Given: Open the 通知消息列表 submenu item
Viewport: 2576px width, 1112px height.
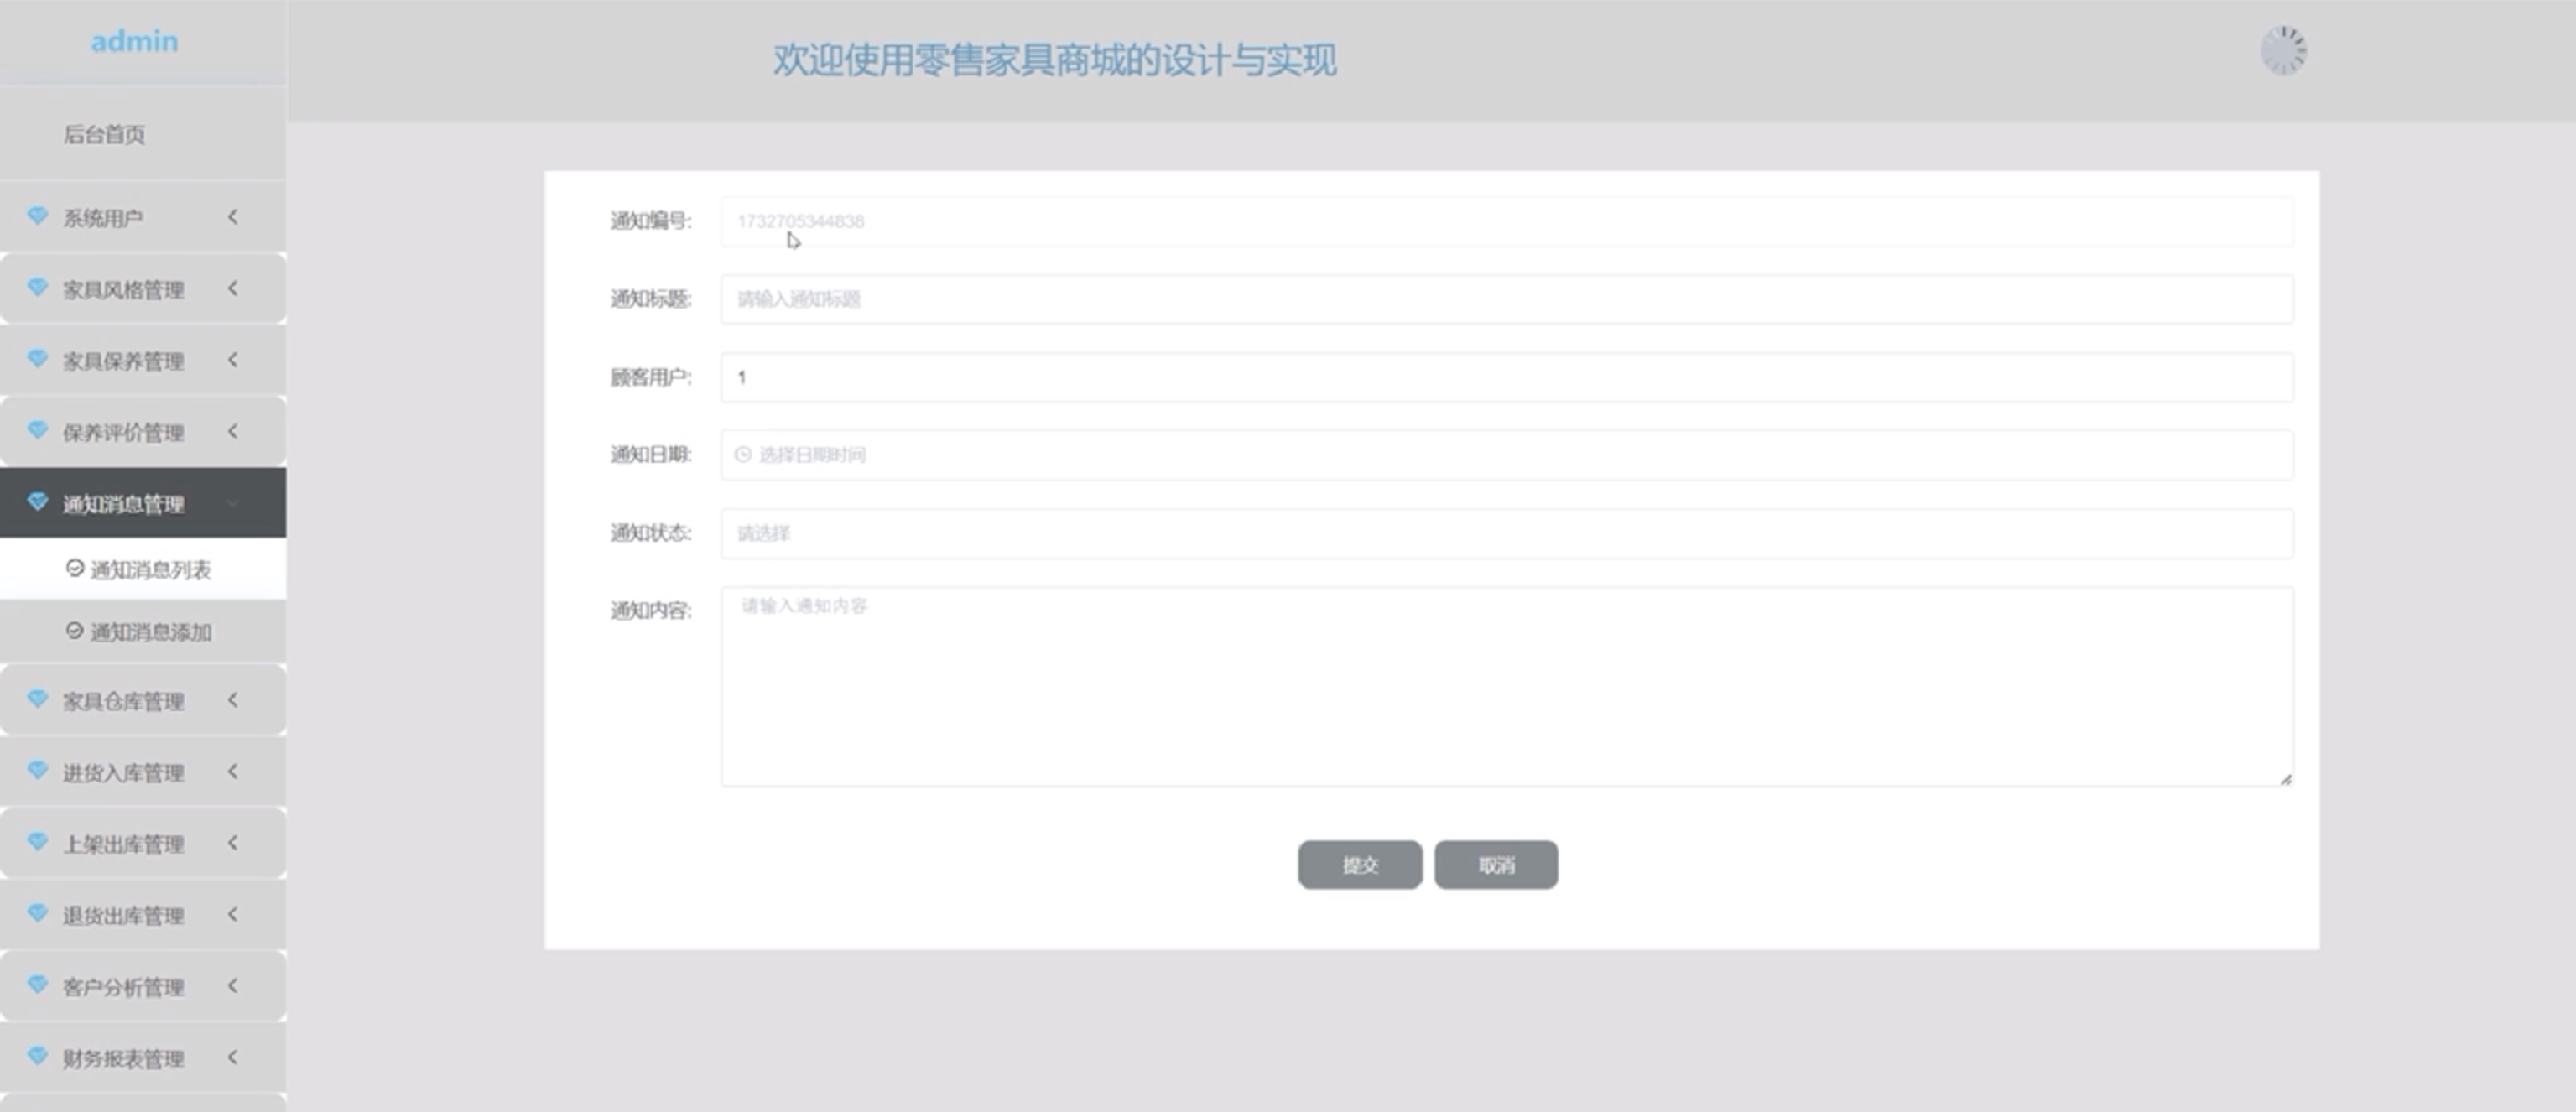Looking at the screenshot, I should coord(150,570).
